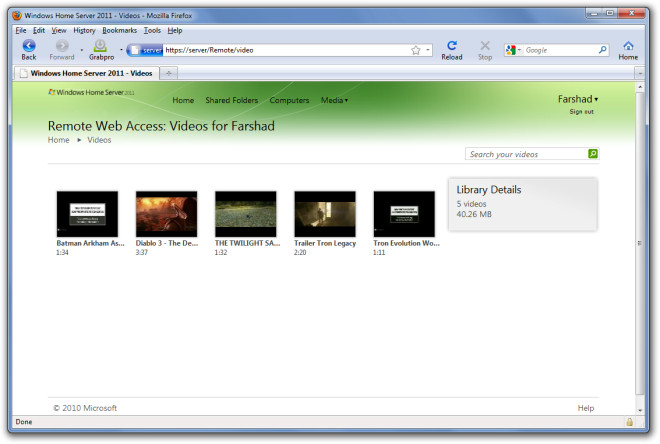Click the '40.26 MB' library size text
Screen dimensions: 660x444
click(x=474, y=214)
